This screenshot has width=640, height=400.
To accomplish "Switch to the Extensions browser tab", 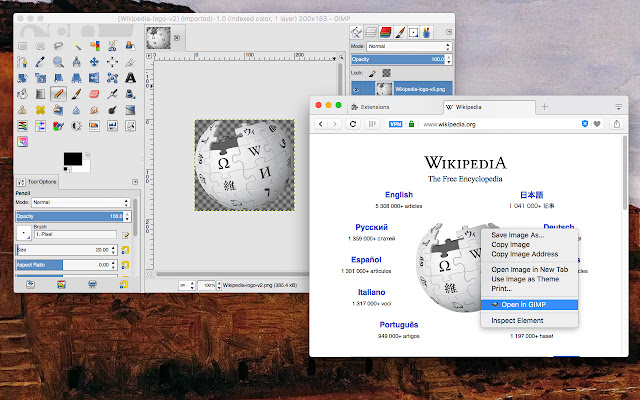I will point(374,106).
